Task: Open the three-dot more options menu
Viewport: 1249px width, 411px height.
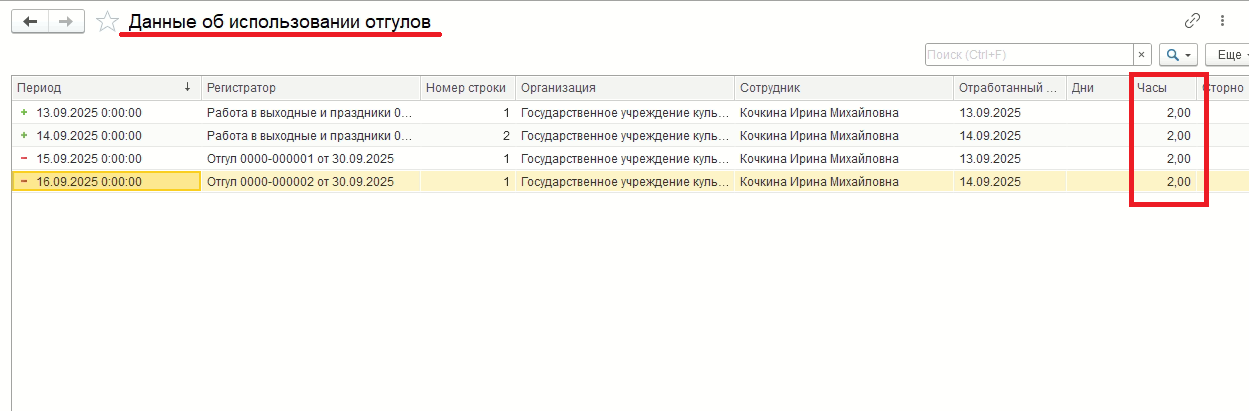Action: [x=1223, y=21]
